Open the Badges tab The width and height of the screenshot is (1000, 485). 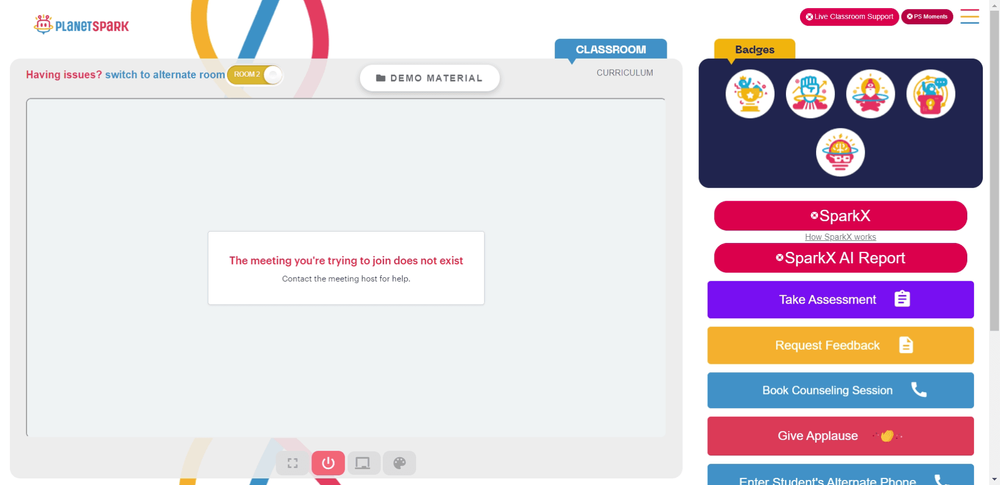point(754,49)
